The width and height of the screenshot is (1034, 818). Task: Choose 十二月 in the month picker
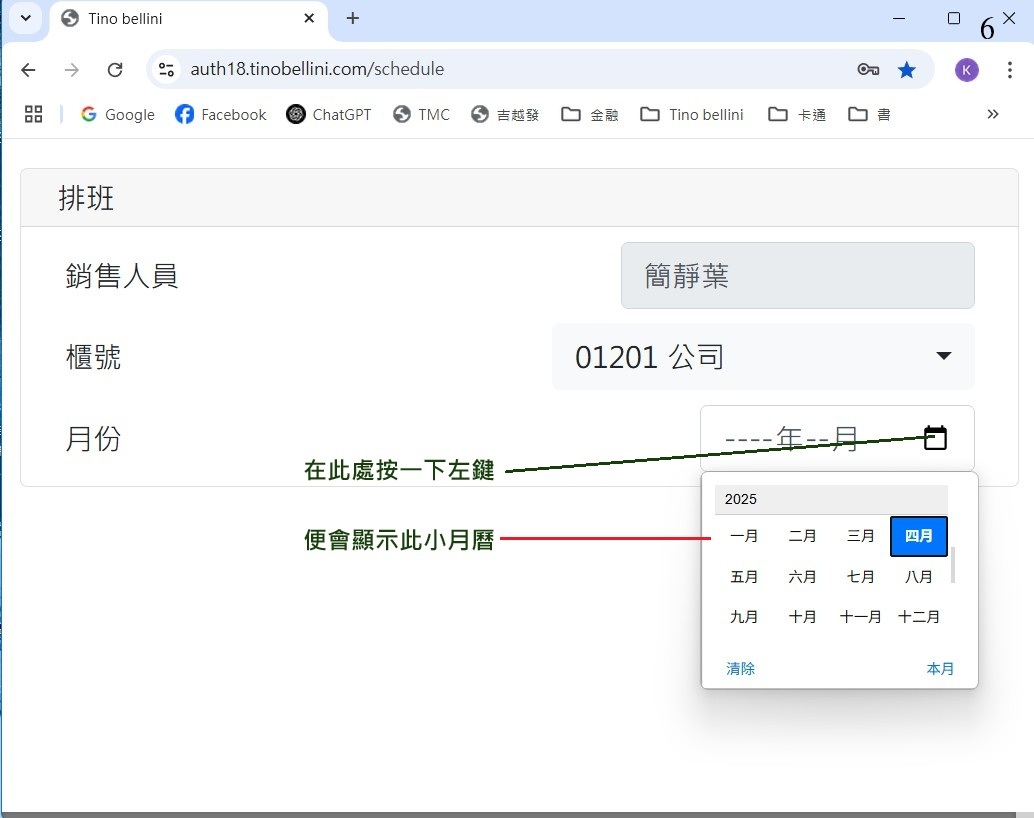click(918, 617)
